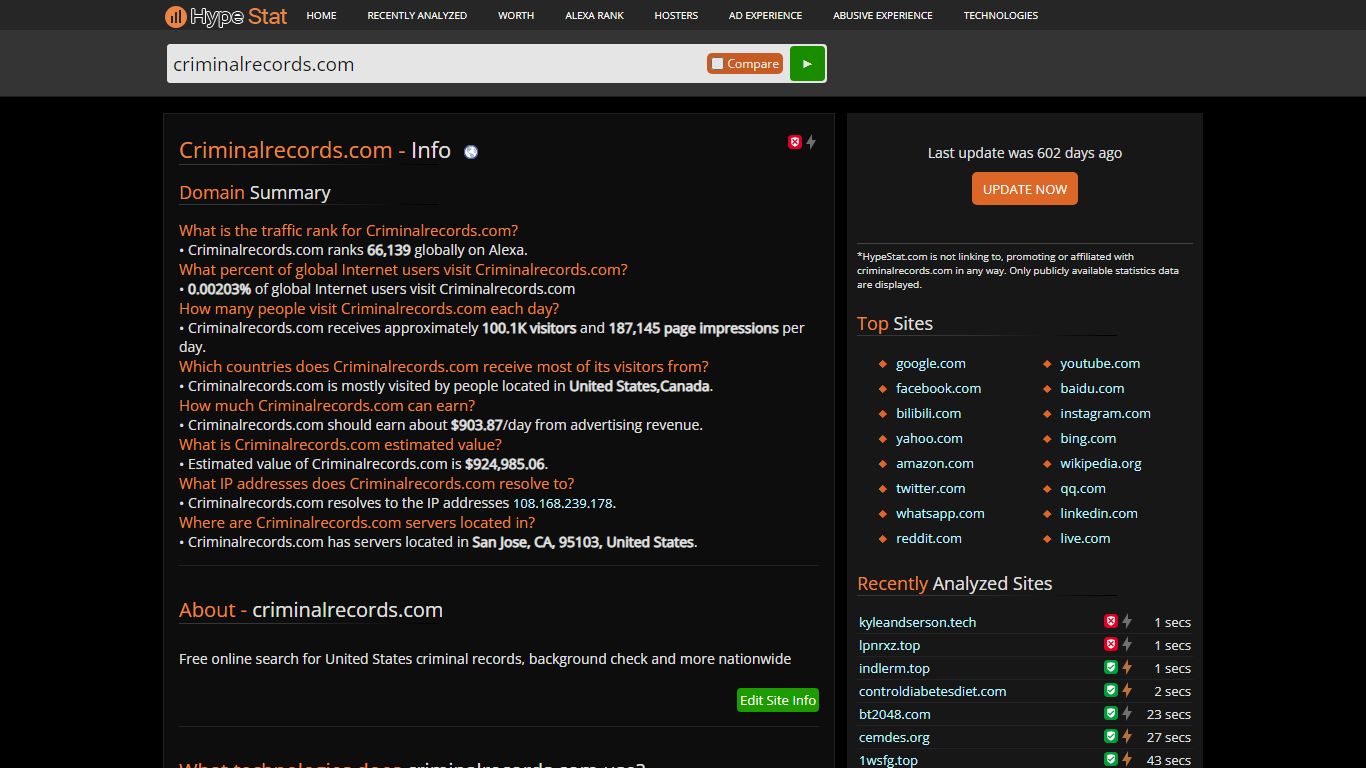Open facebook.com in Top Sites

pos(938,388)
